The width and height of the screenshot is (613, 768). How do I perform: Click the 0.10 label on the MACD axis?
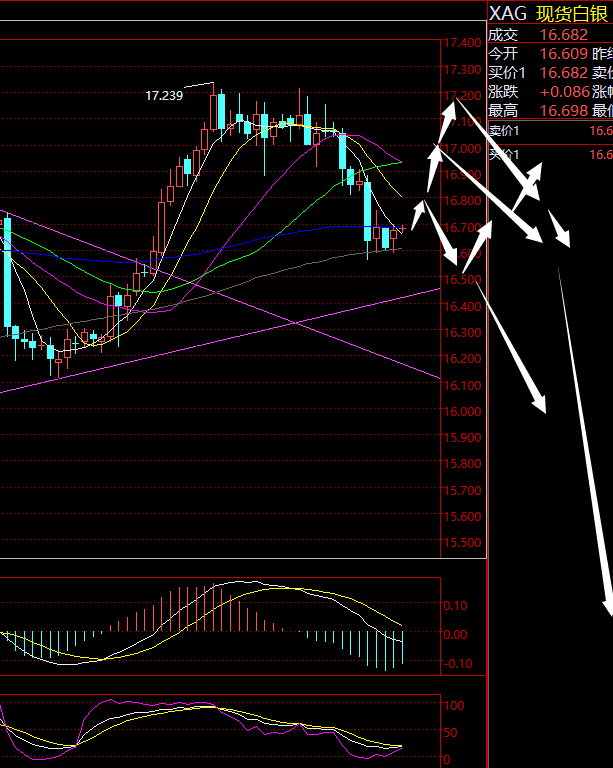pyautogui.click(x=455, y=606)
